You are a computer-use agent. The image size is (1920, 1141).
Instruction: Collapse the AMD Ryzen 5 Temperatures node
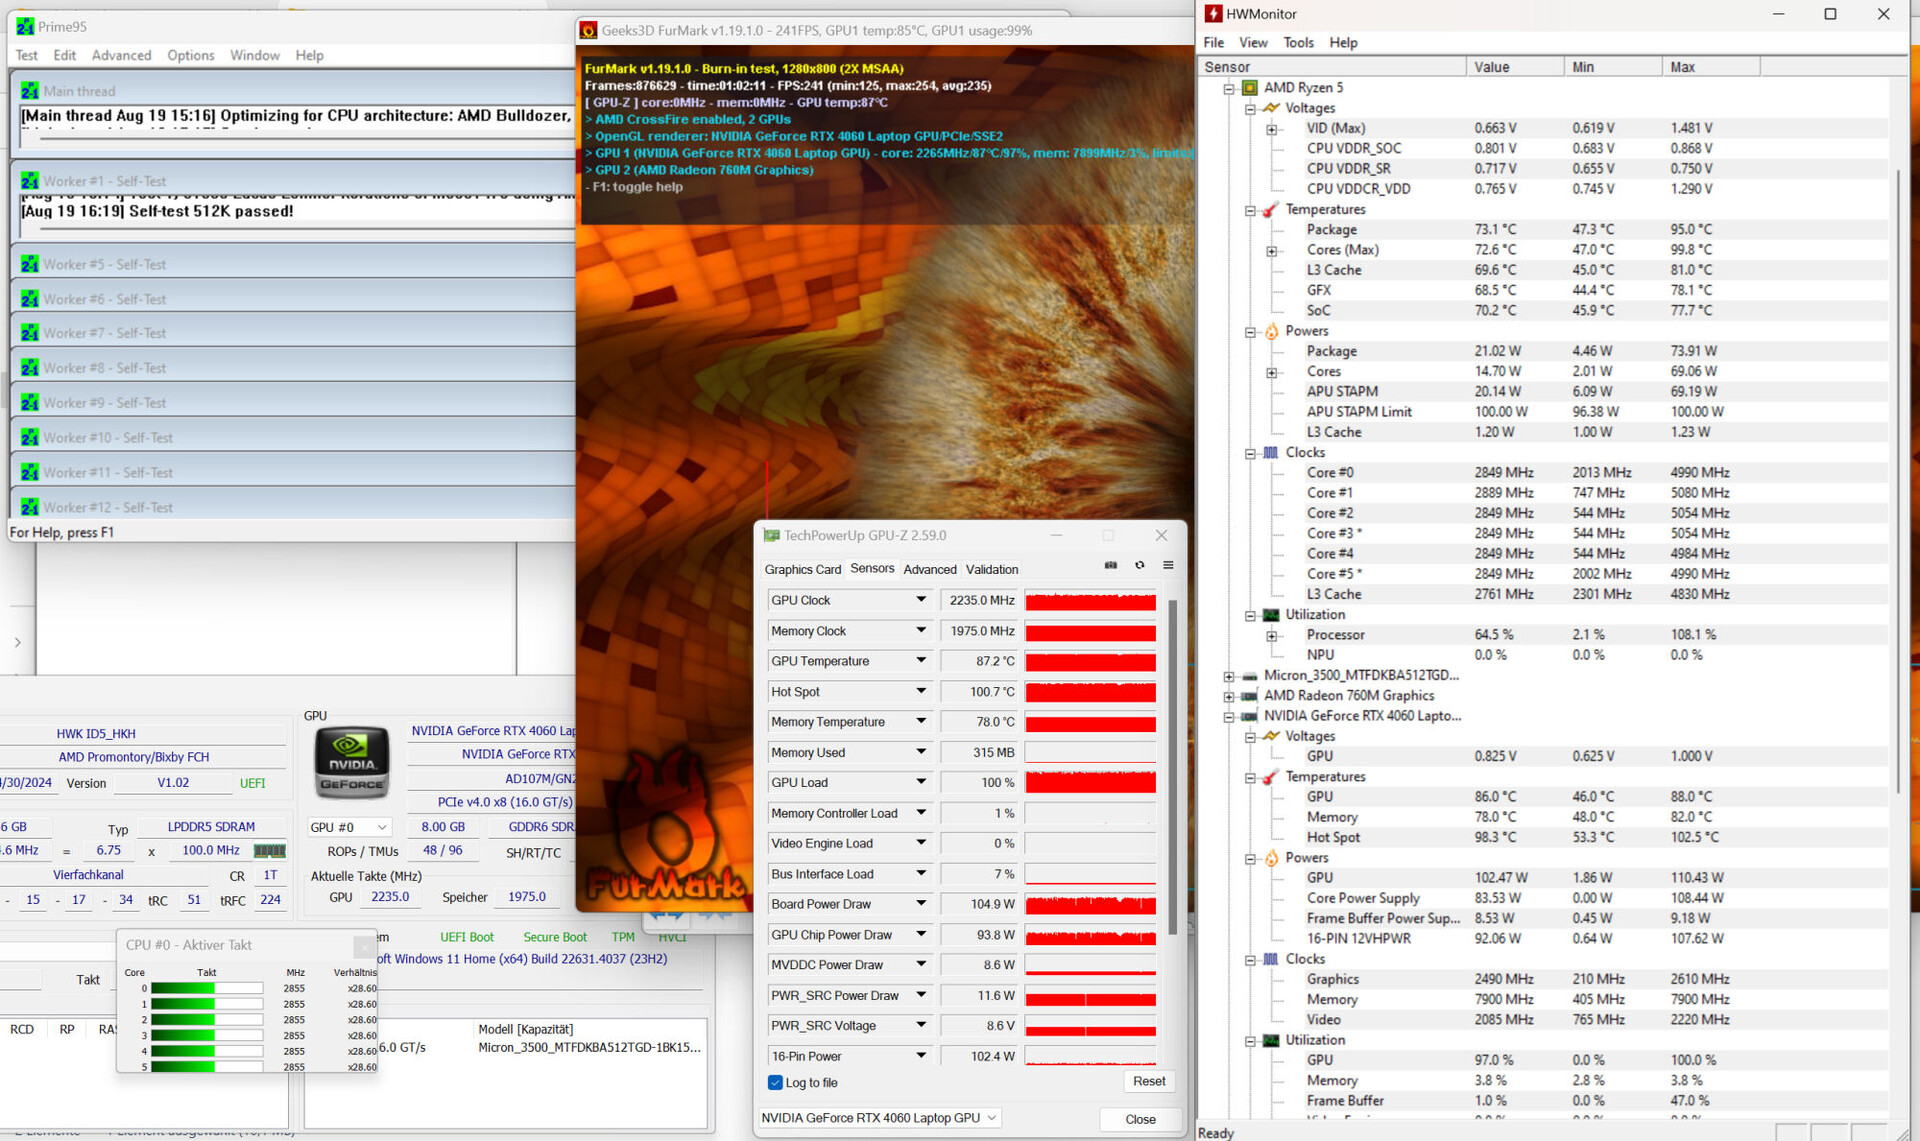point(1250,210)
